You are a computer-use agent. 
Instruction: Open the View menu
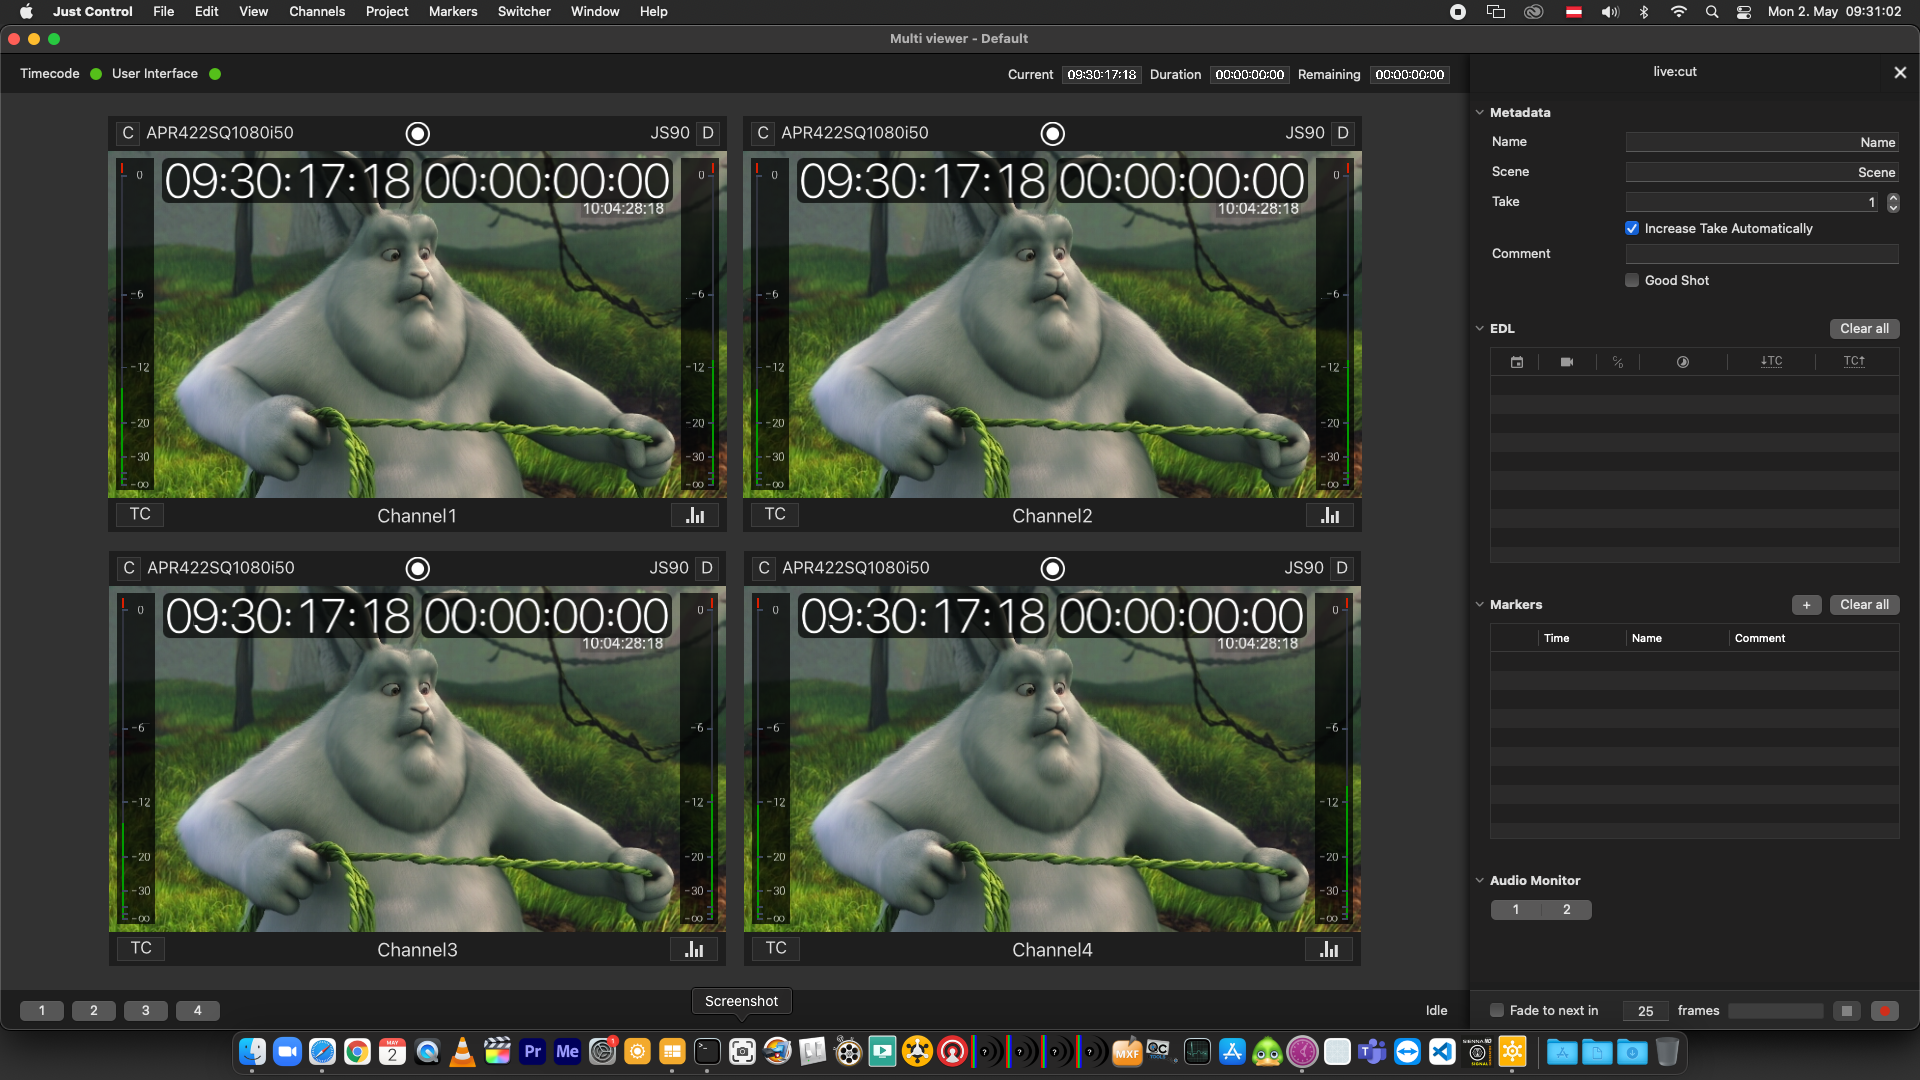(253, 12)
